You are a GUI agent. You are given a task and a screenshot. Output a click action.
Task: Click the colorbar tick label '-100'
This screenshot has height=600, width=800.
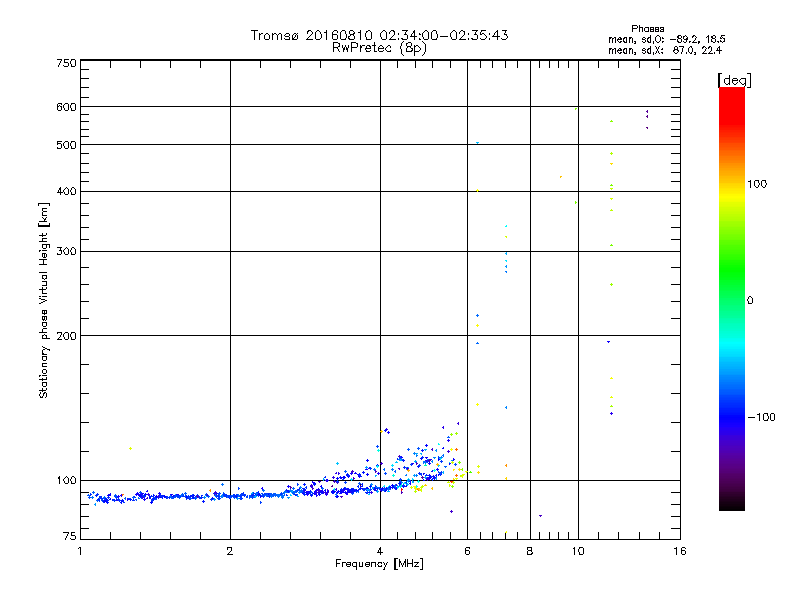[761, 417]
